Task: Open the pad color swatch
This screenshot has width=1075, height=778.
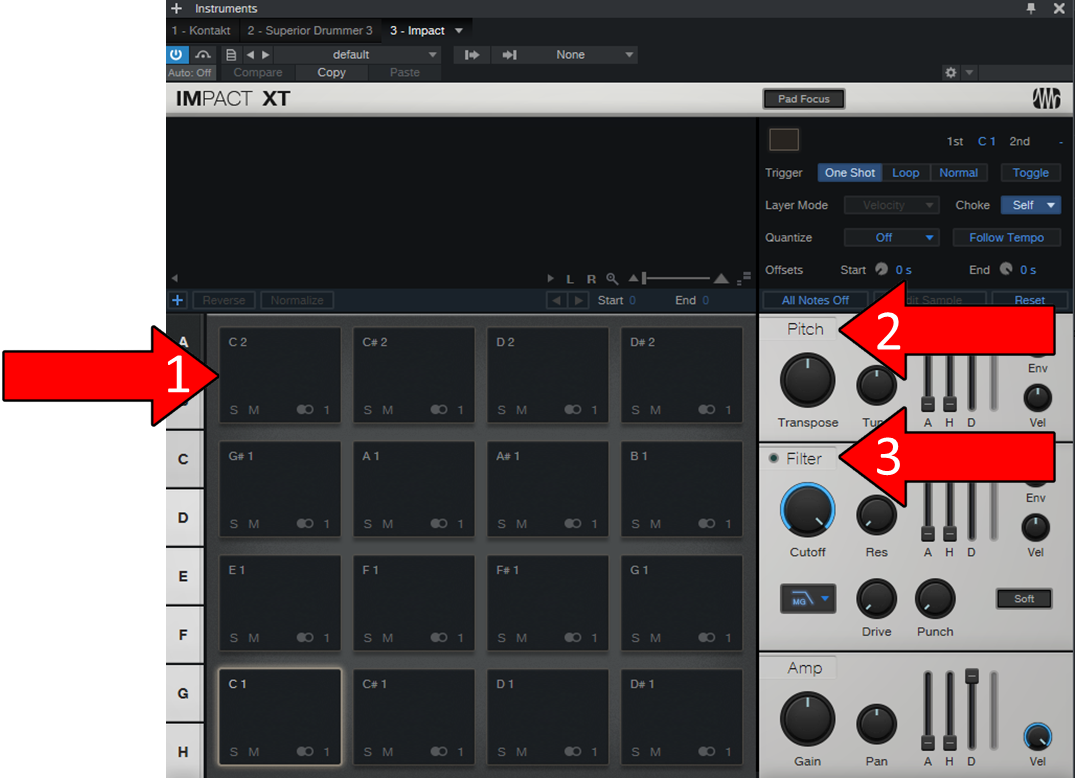Action: pos(784,139)
